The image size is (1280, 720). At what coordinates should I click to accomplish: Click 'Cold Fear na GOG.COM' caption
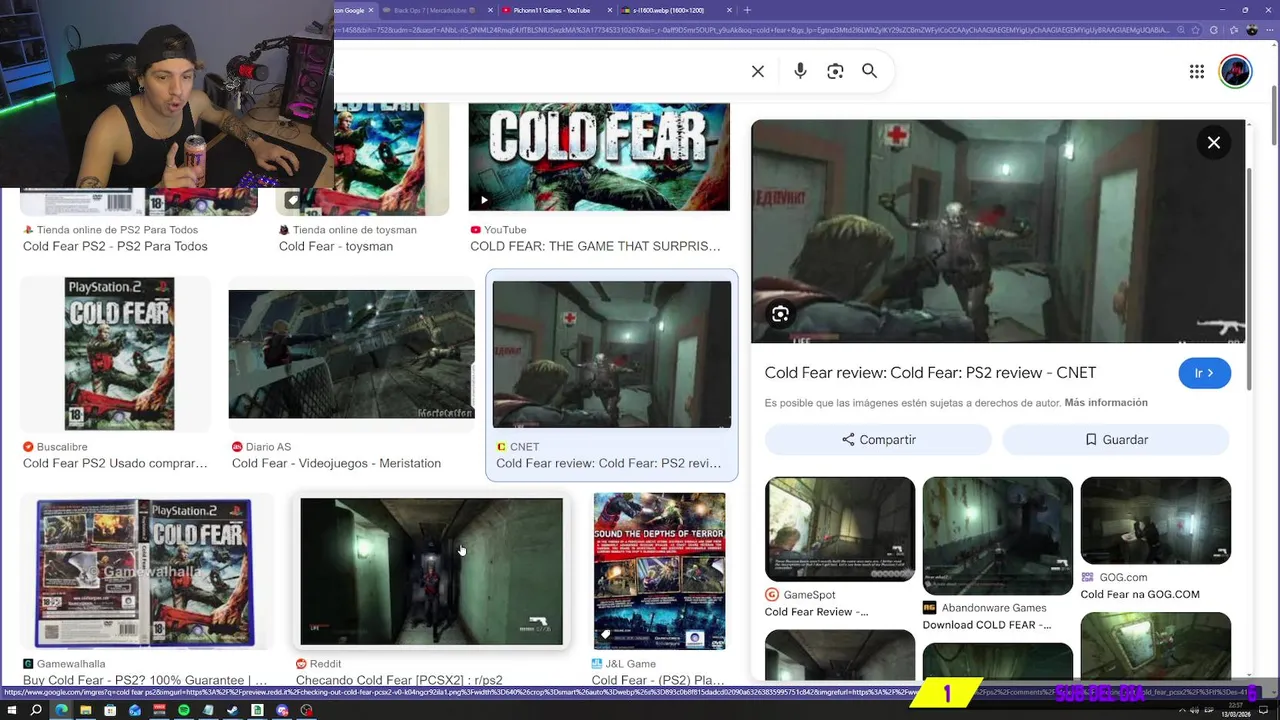click(1140, 594)
